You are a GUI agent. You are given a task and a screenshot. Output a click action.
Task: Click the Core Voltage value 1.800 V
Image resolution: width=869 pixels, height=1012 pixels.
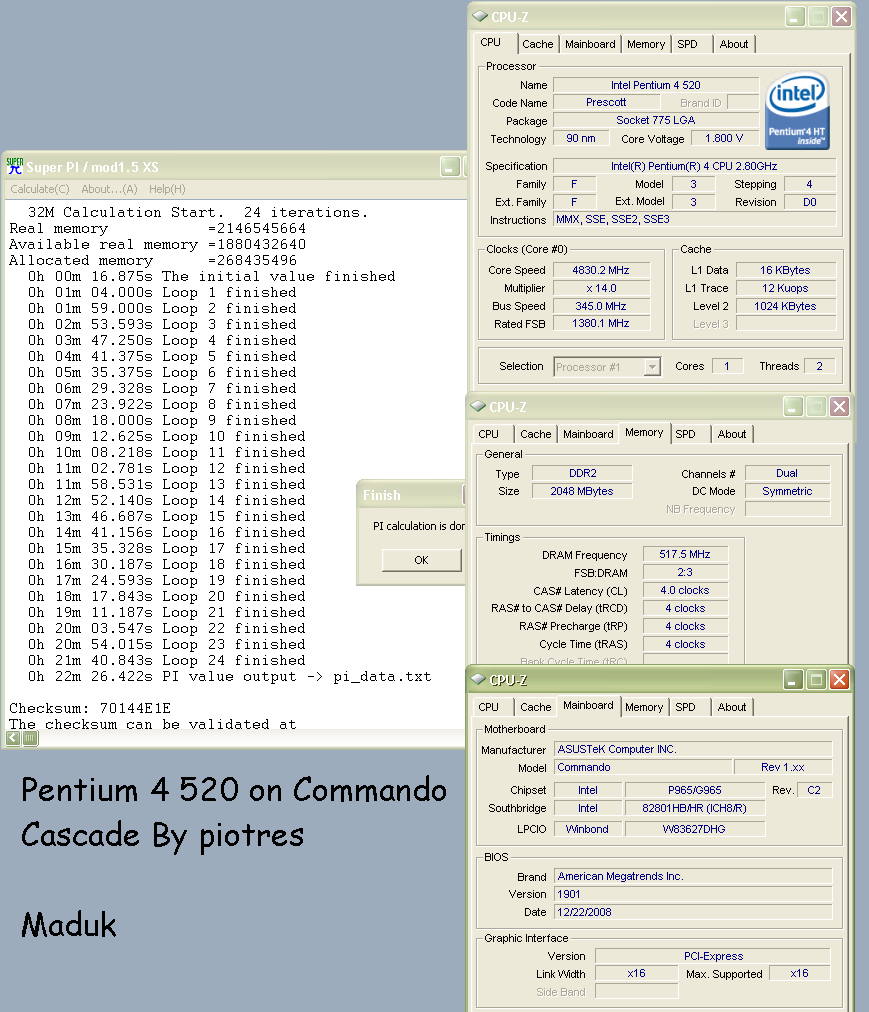tap(724, 138)
